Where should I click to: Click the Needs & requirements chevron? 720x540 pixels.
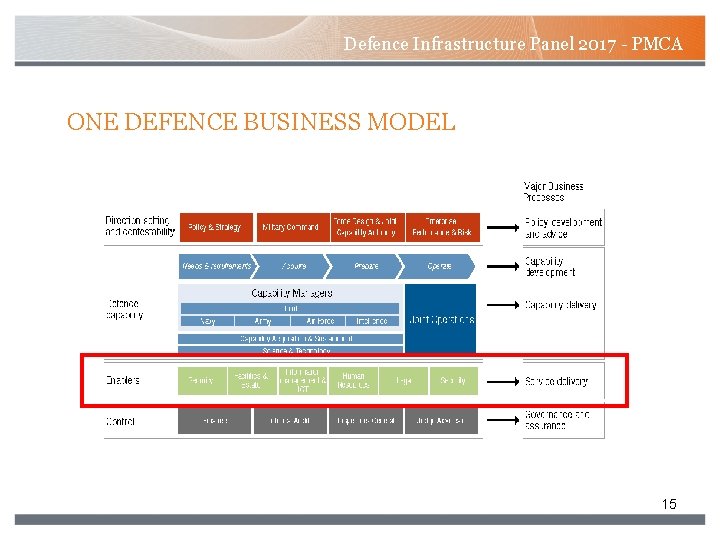[x=216, y=266]
